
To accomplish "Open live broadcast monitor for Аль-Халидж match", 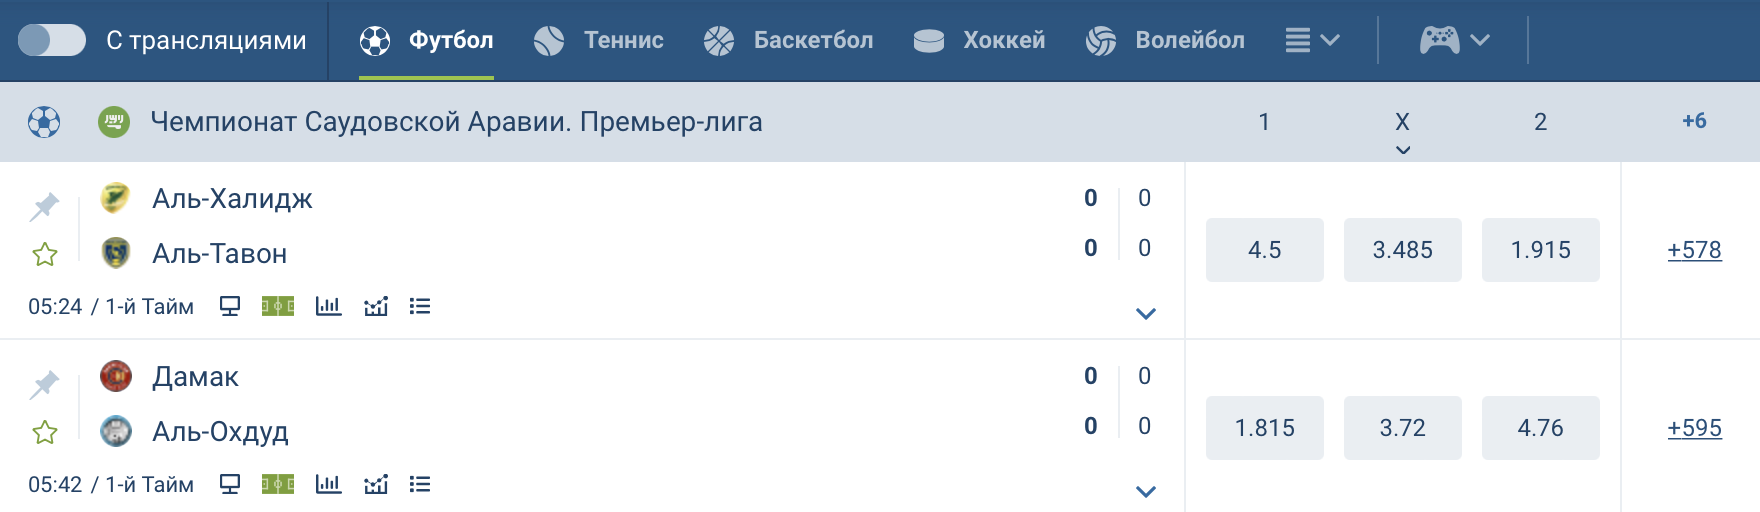I will (230, 306).
